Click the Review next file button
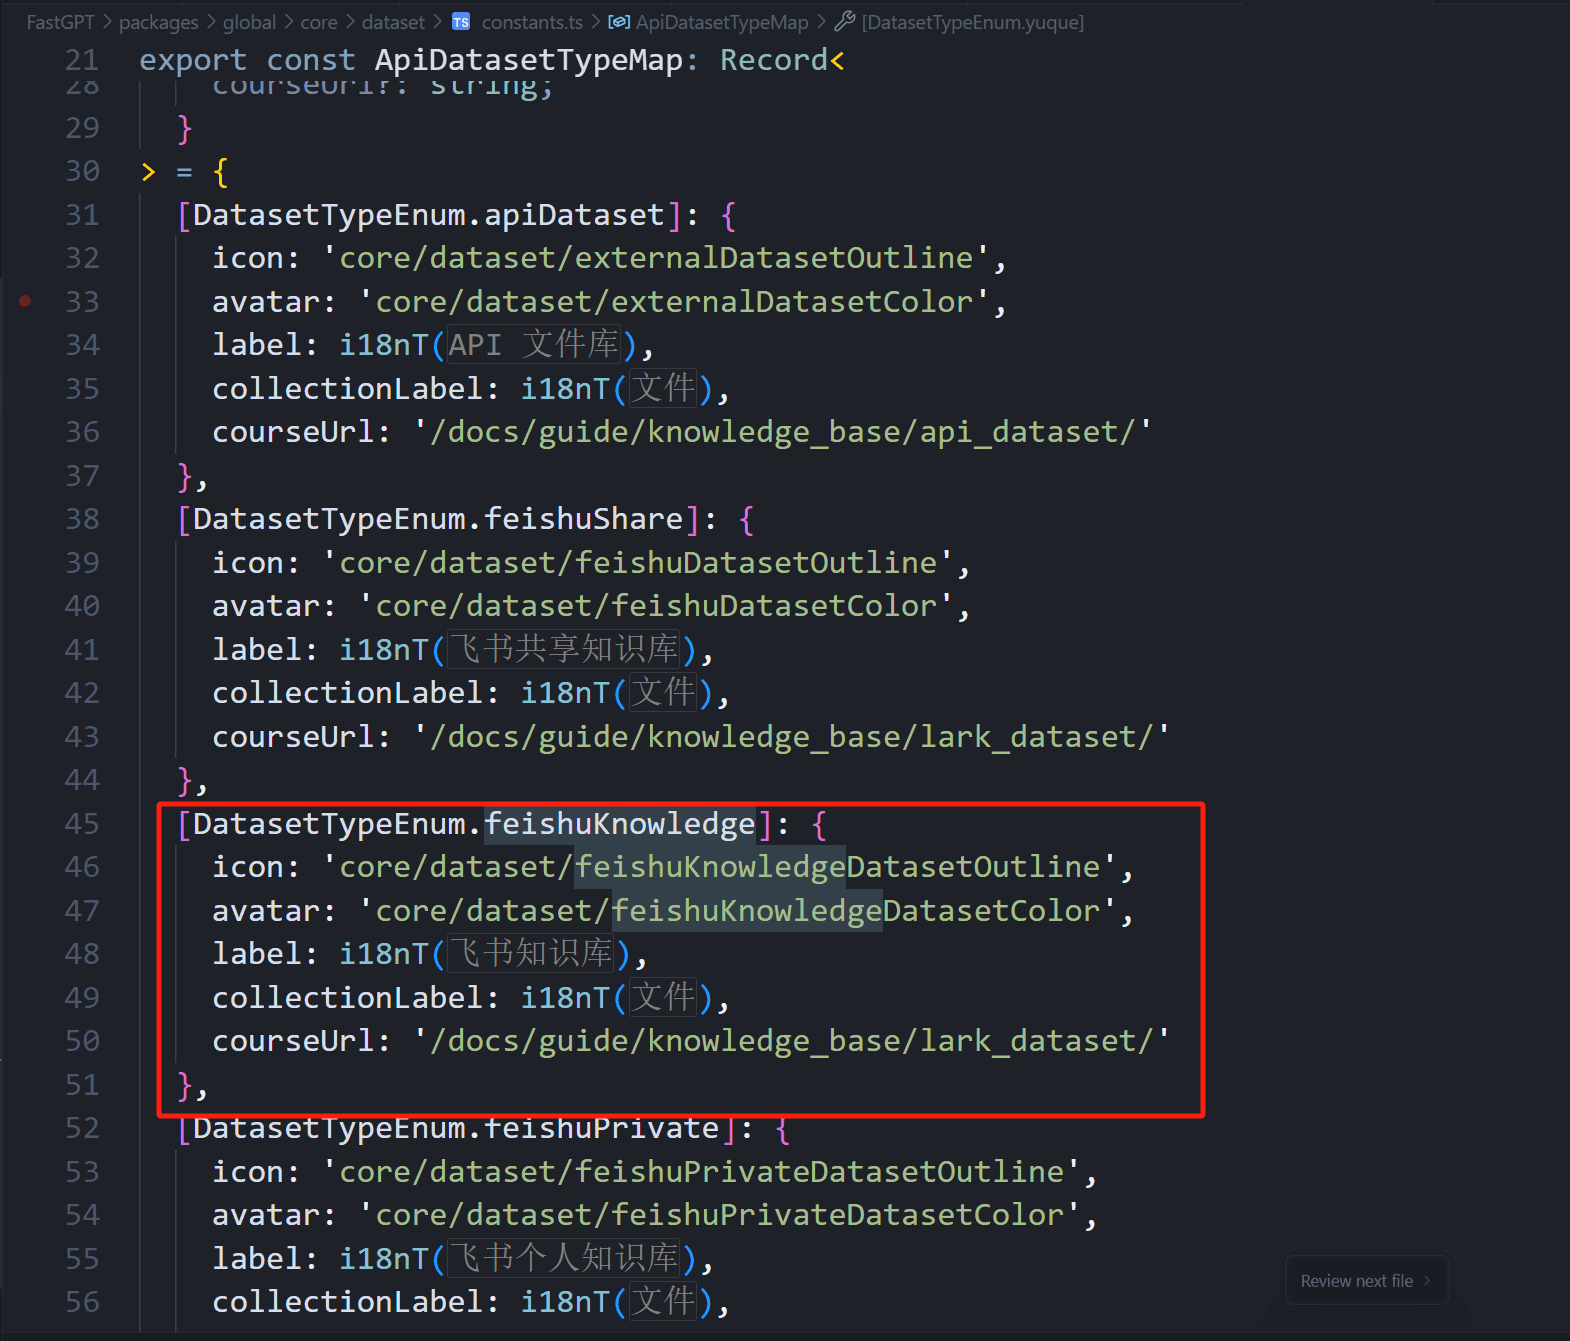 point(1356,1281)
